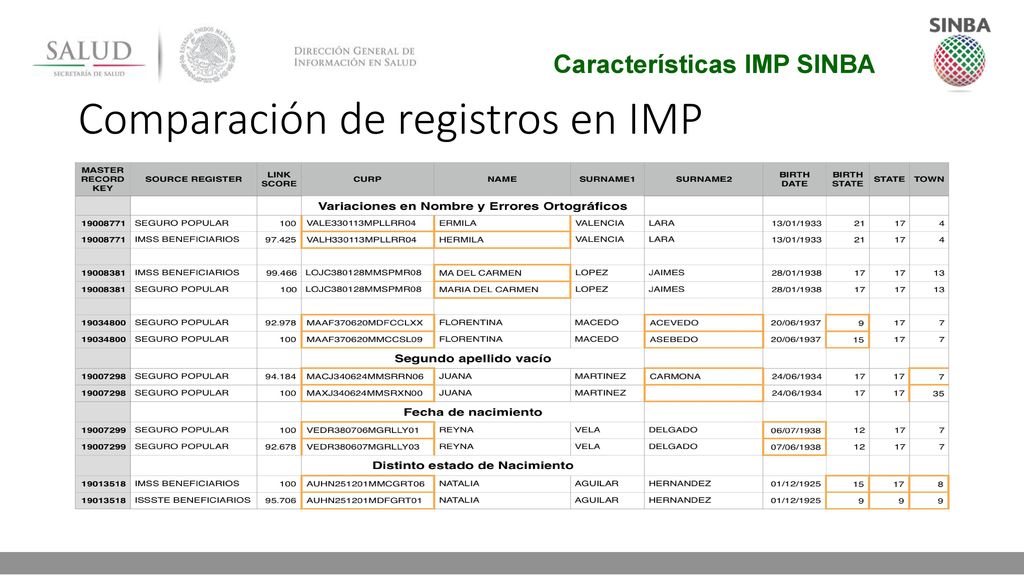Screen dimensions: 1024x576
Task: Click link score 94.184
Action: [280, 377]
